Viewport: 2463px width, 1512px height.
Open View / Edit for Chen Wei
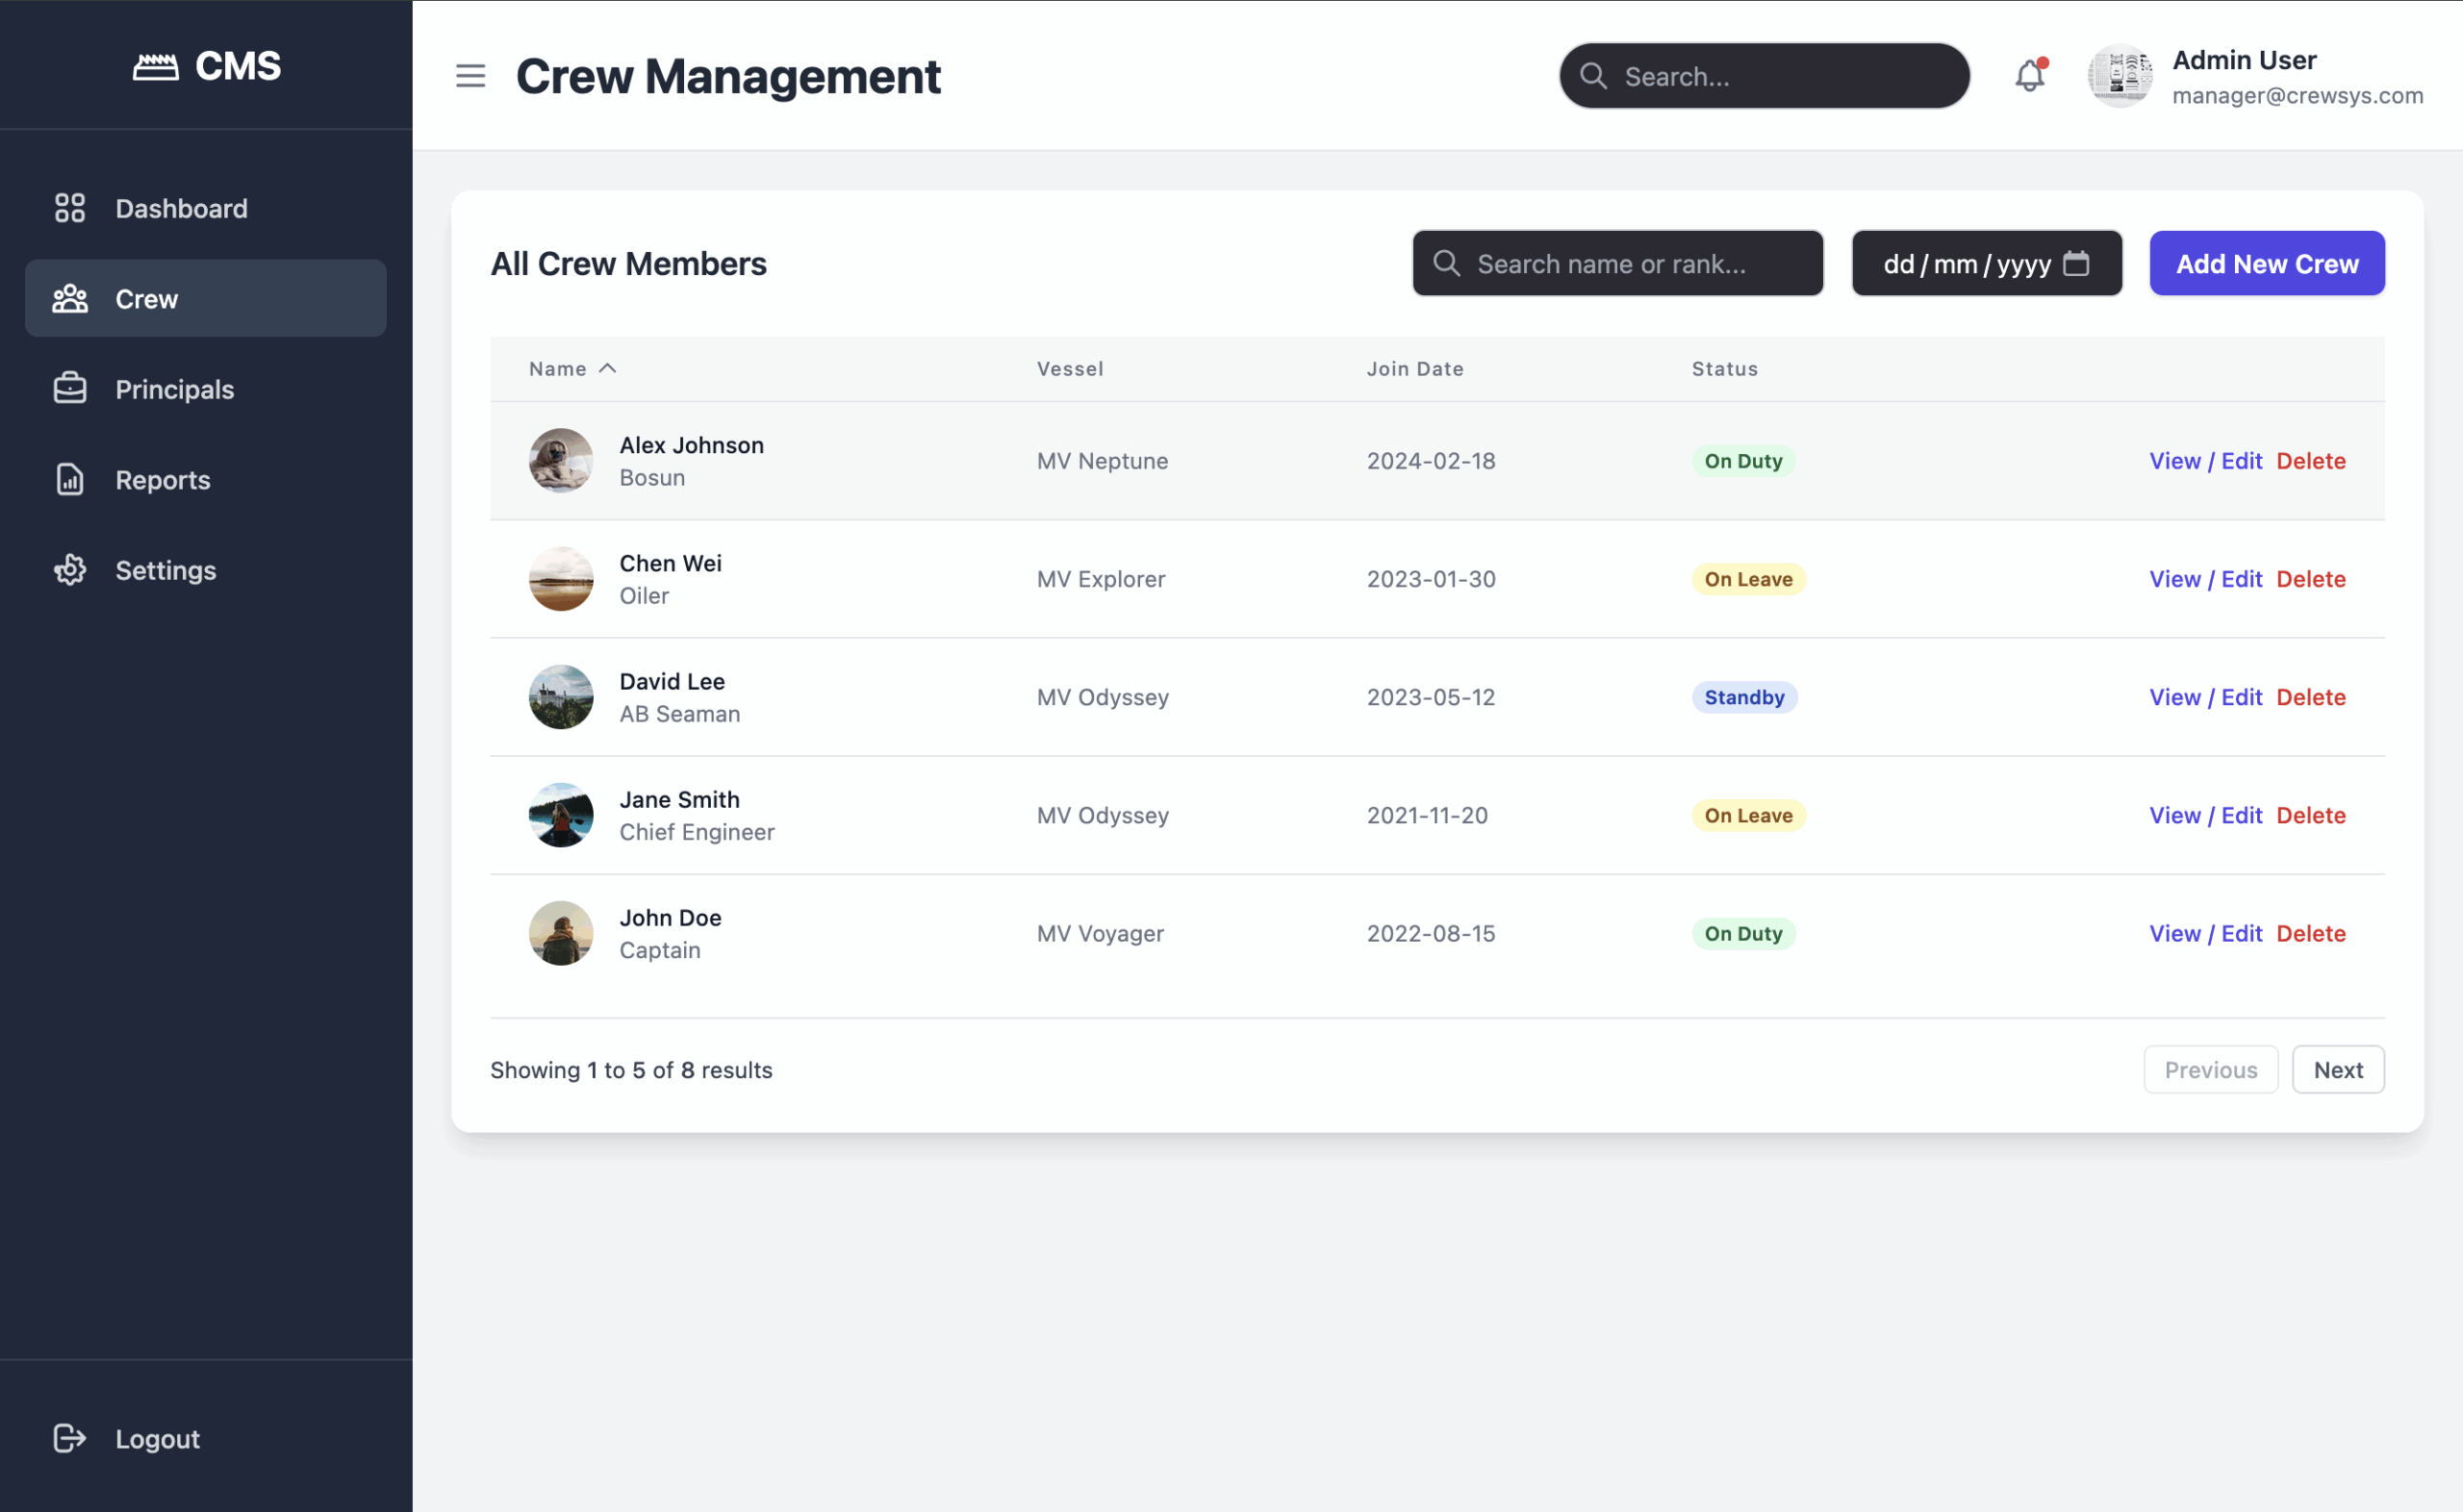tap(2205, 579)
